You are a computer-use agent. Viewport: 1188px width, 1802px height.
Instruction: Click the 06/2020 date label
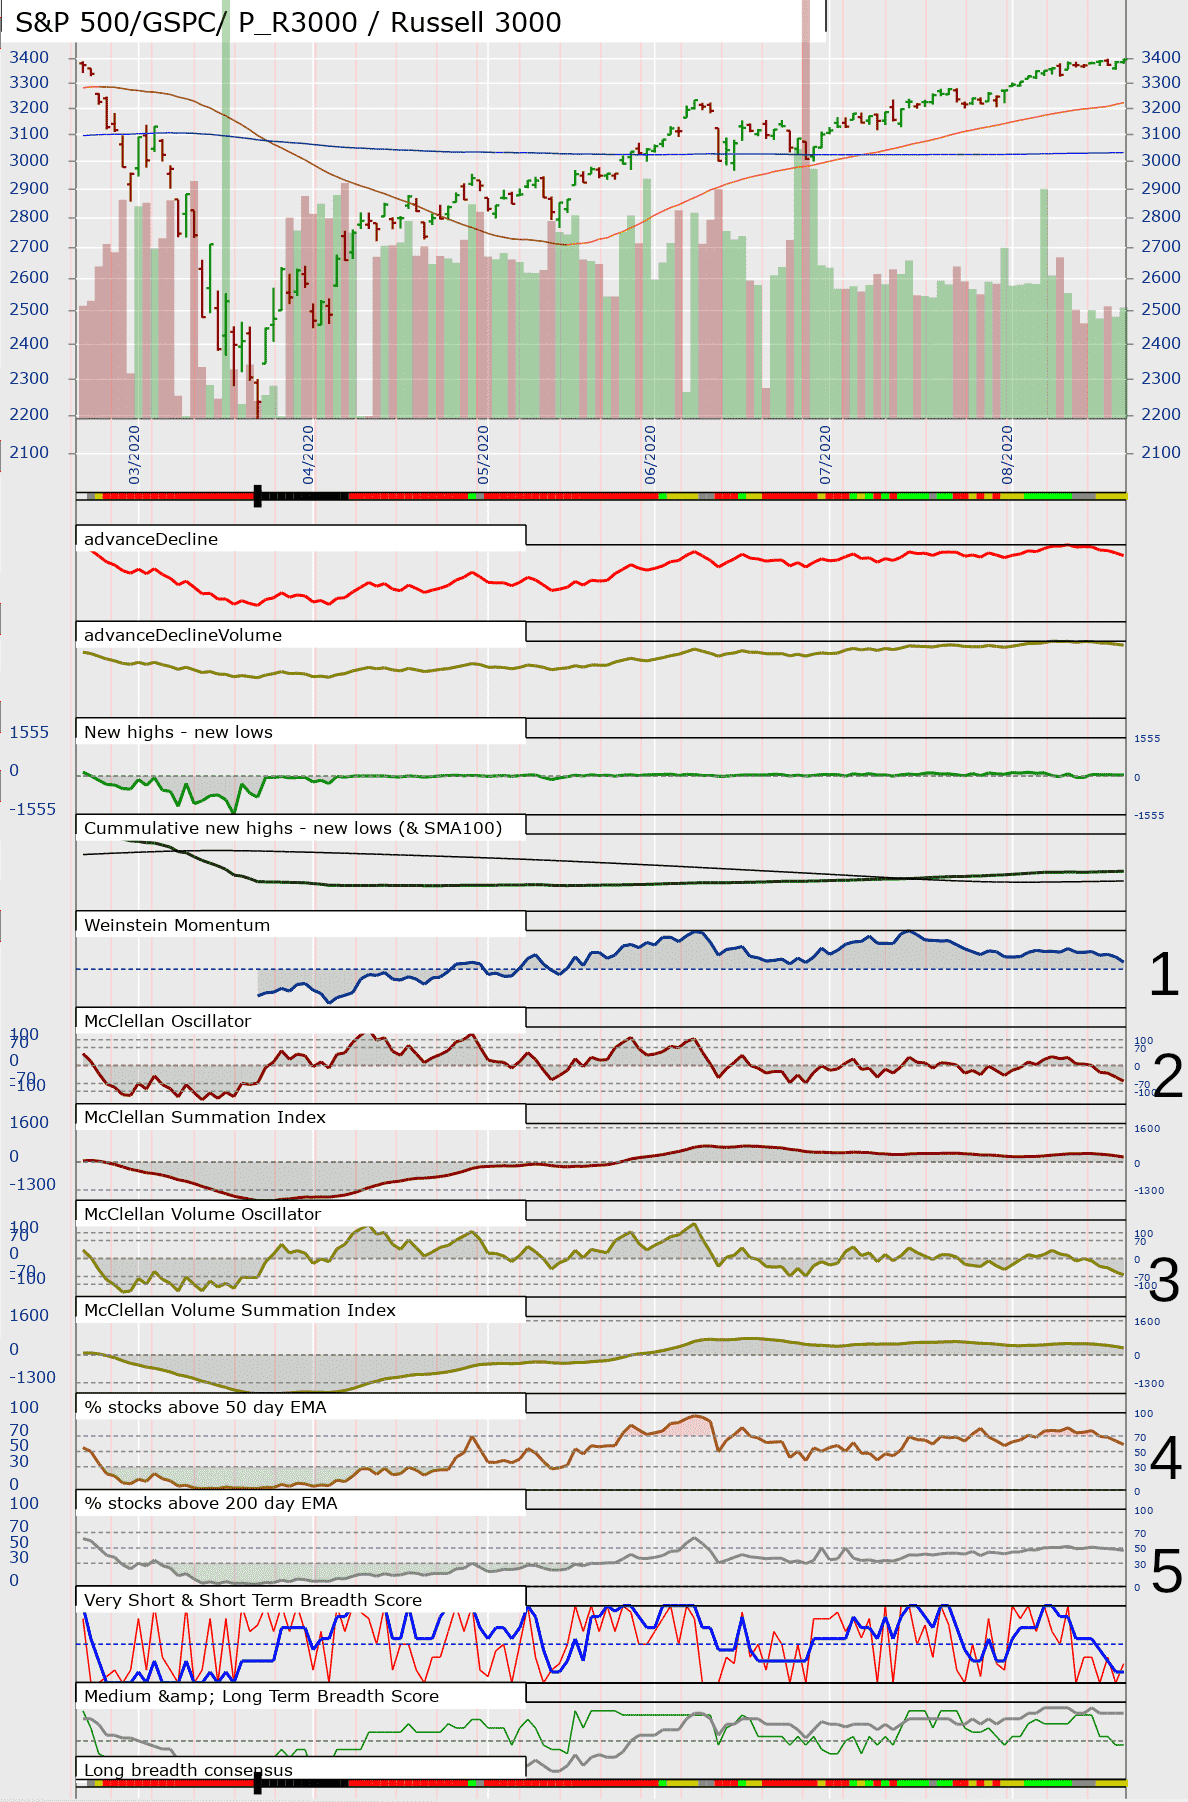coord(650,455)
